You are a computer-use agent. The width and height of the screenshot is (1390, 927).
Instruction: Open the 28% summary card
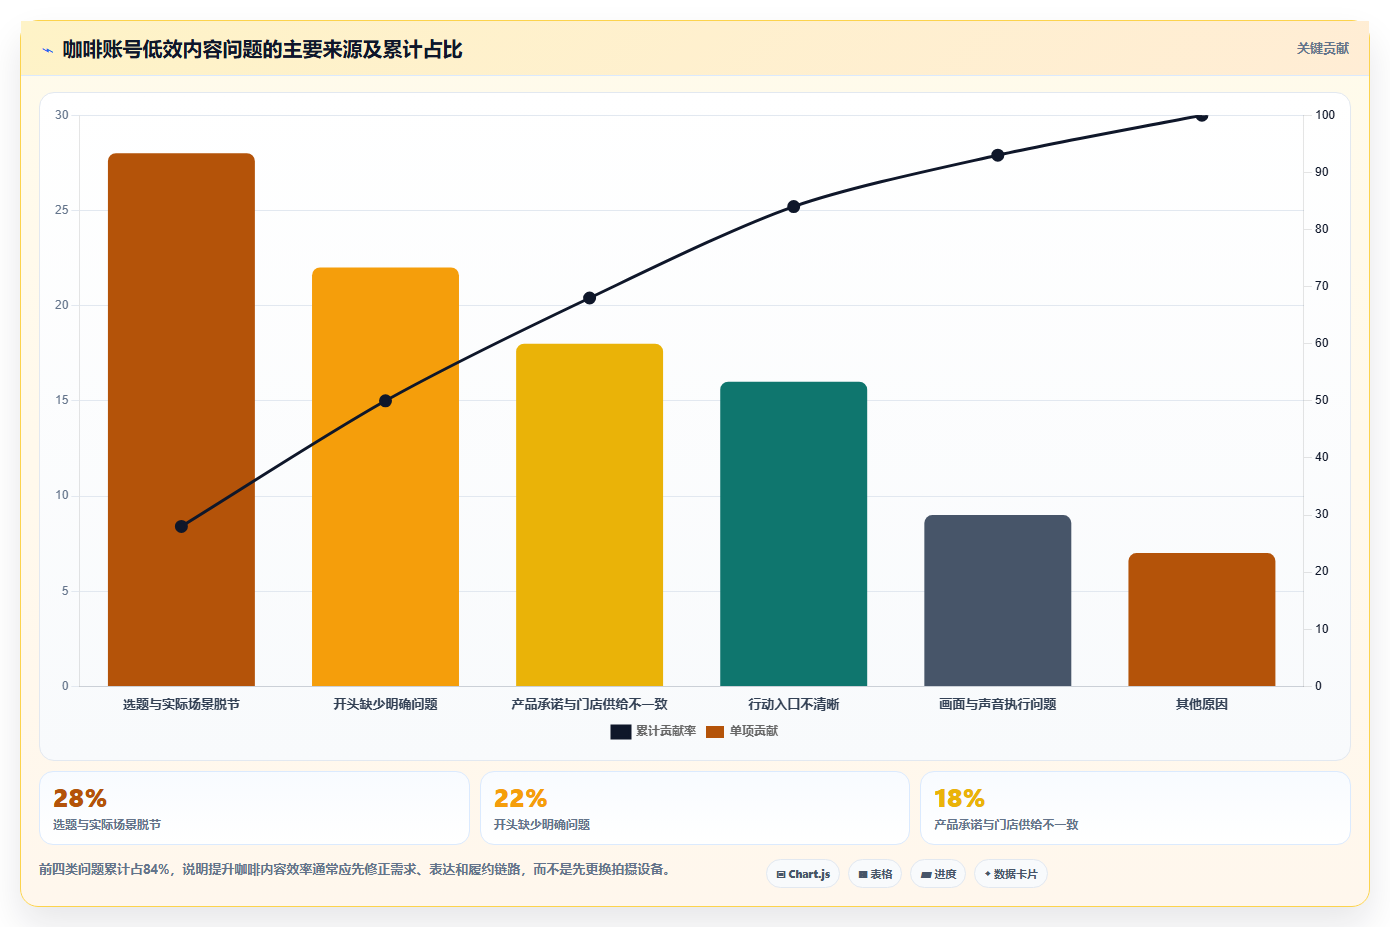[x=254, y=808]
